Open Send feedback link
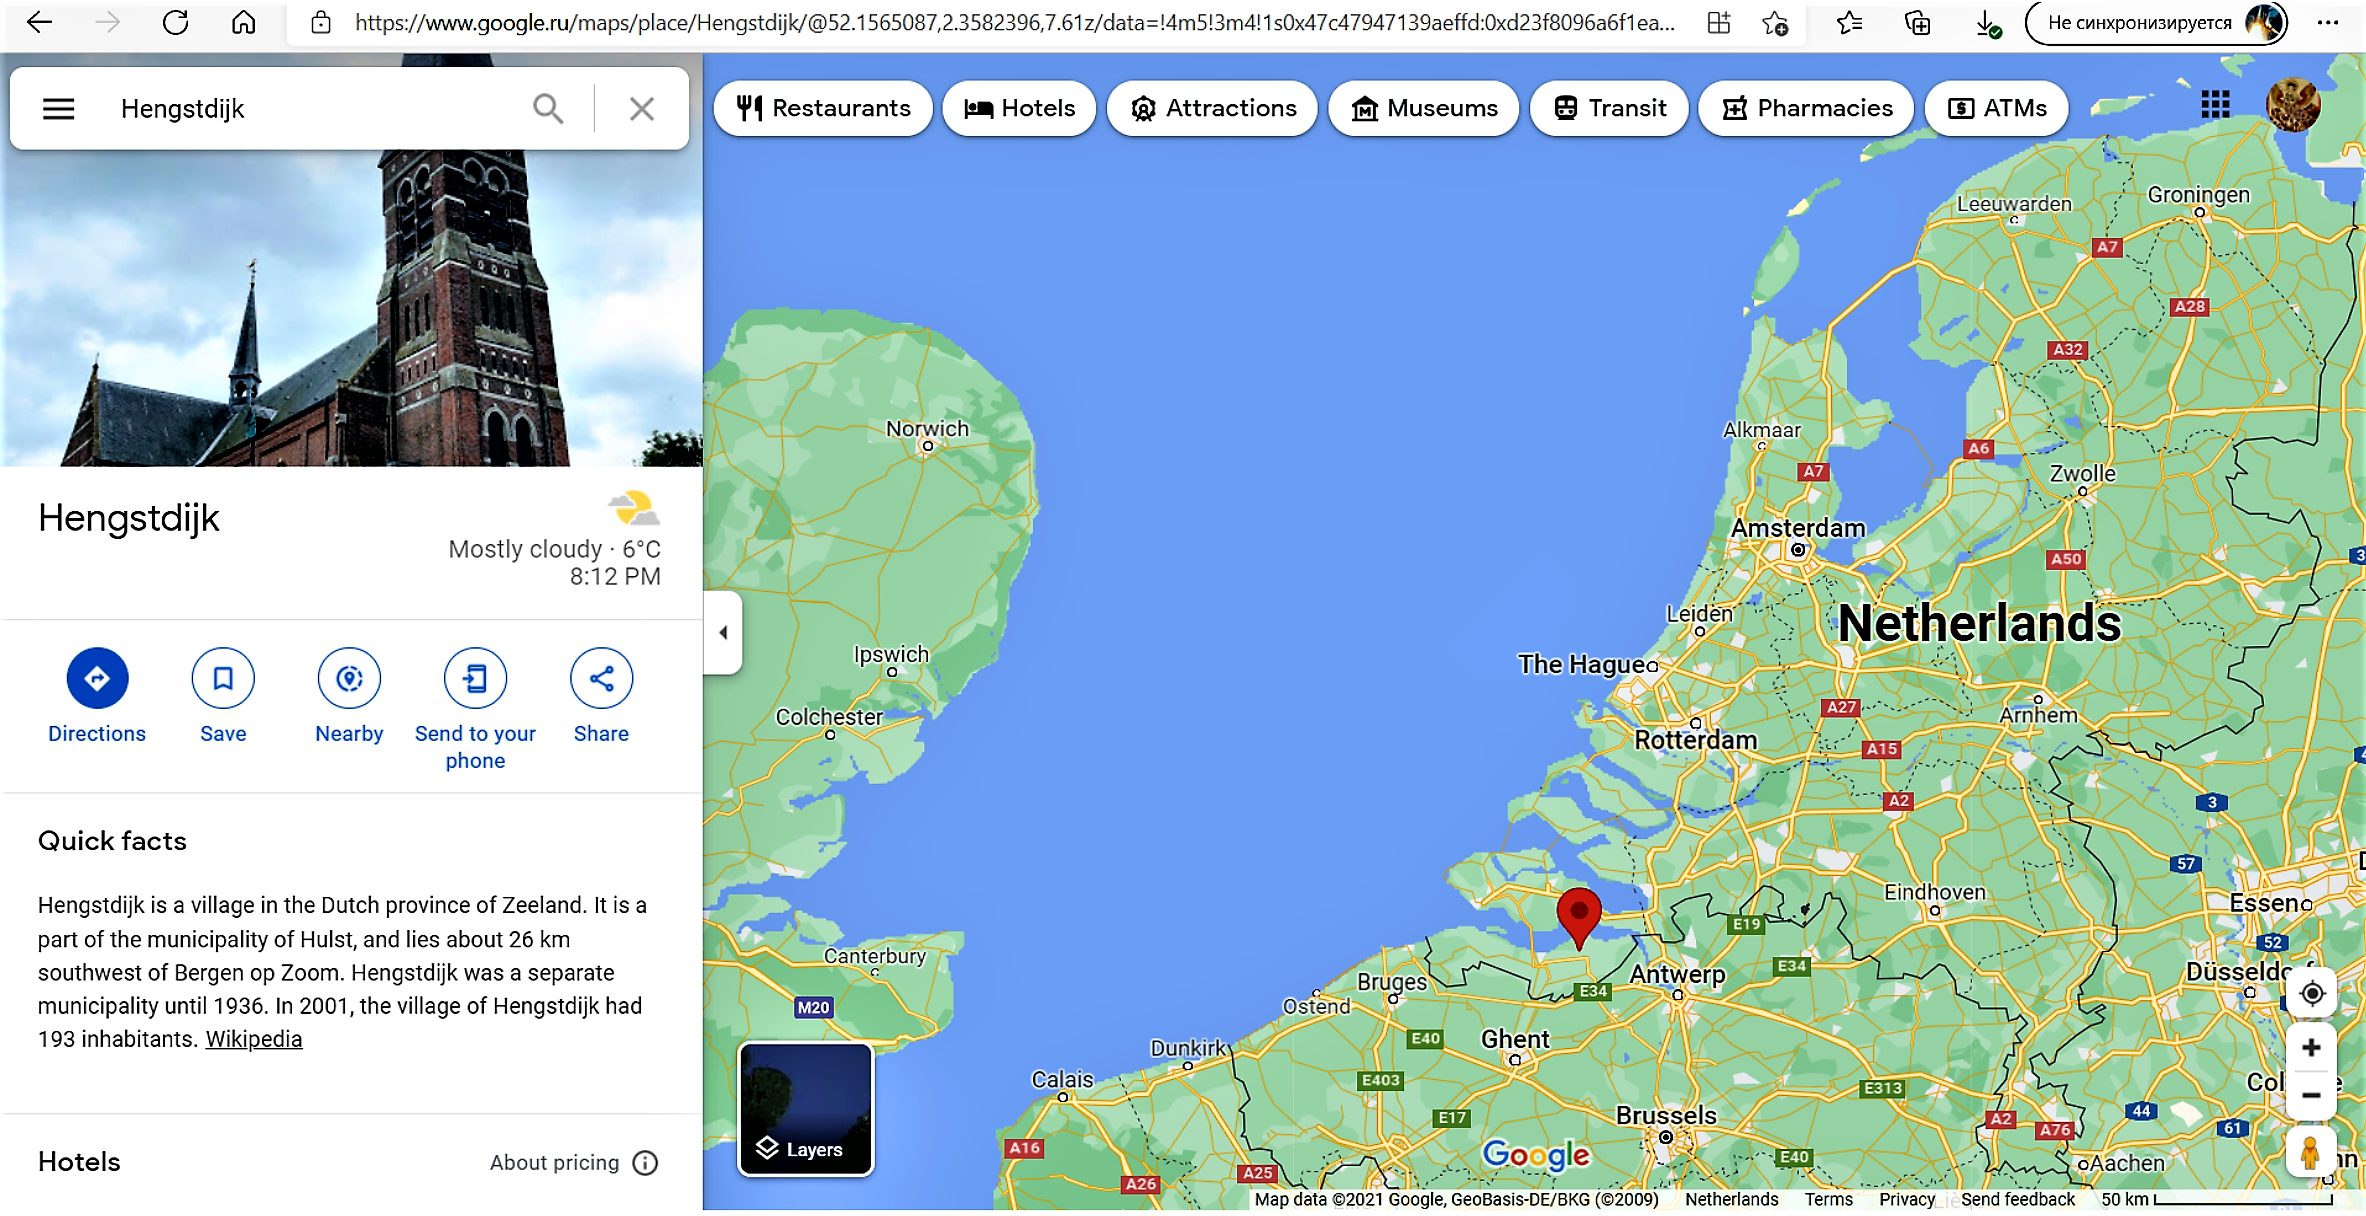Screen dimensions: 2366x1216 pos(2017,1199)
